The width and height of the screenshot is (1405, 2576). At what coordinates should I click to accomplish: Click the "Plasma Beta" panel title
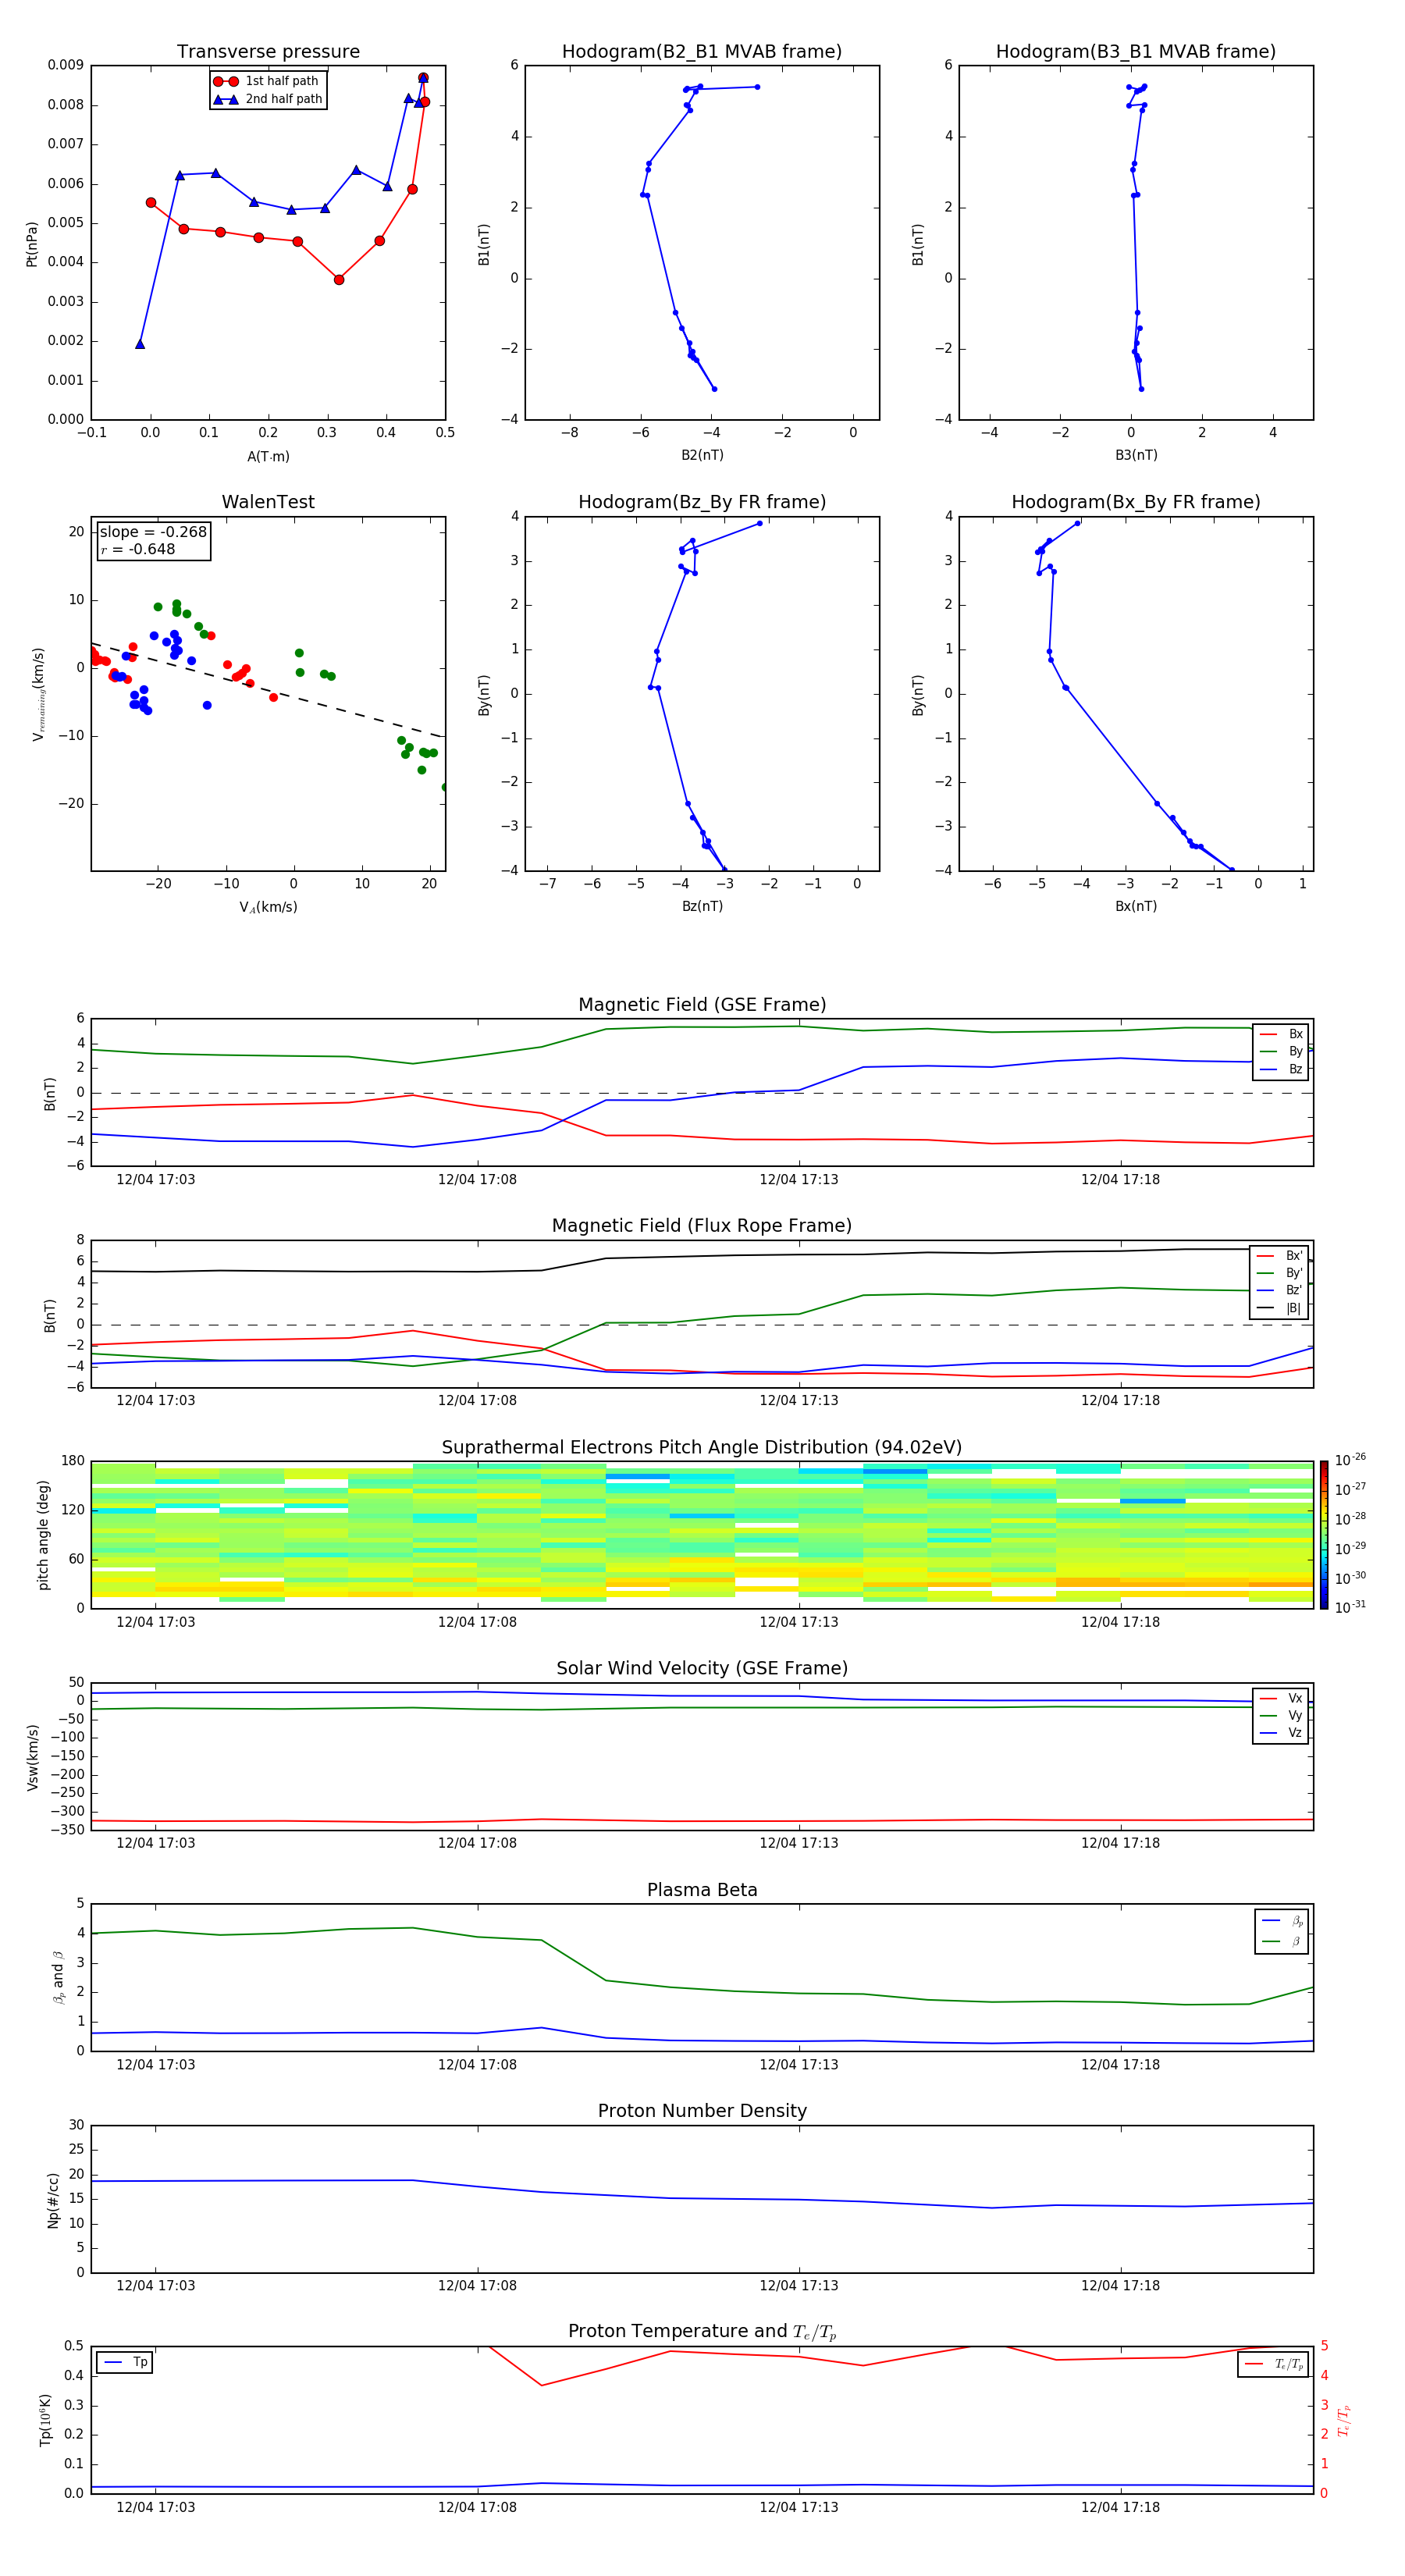point(702,1891)
